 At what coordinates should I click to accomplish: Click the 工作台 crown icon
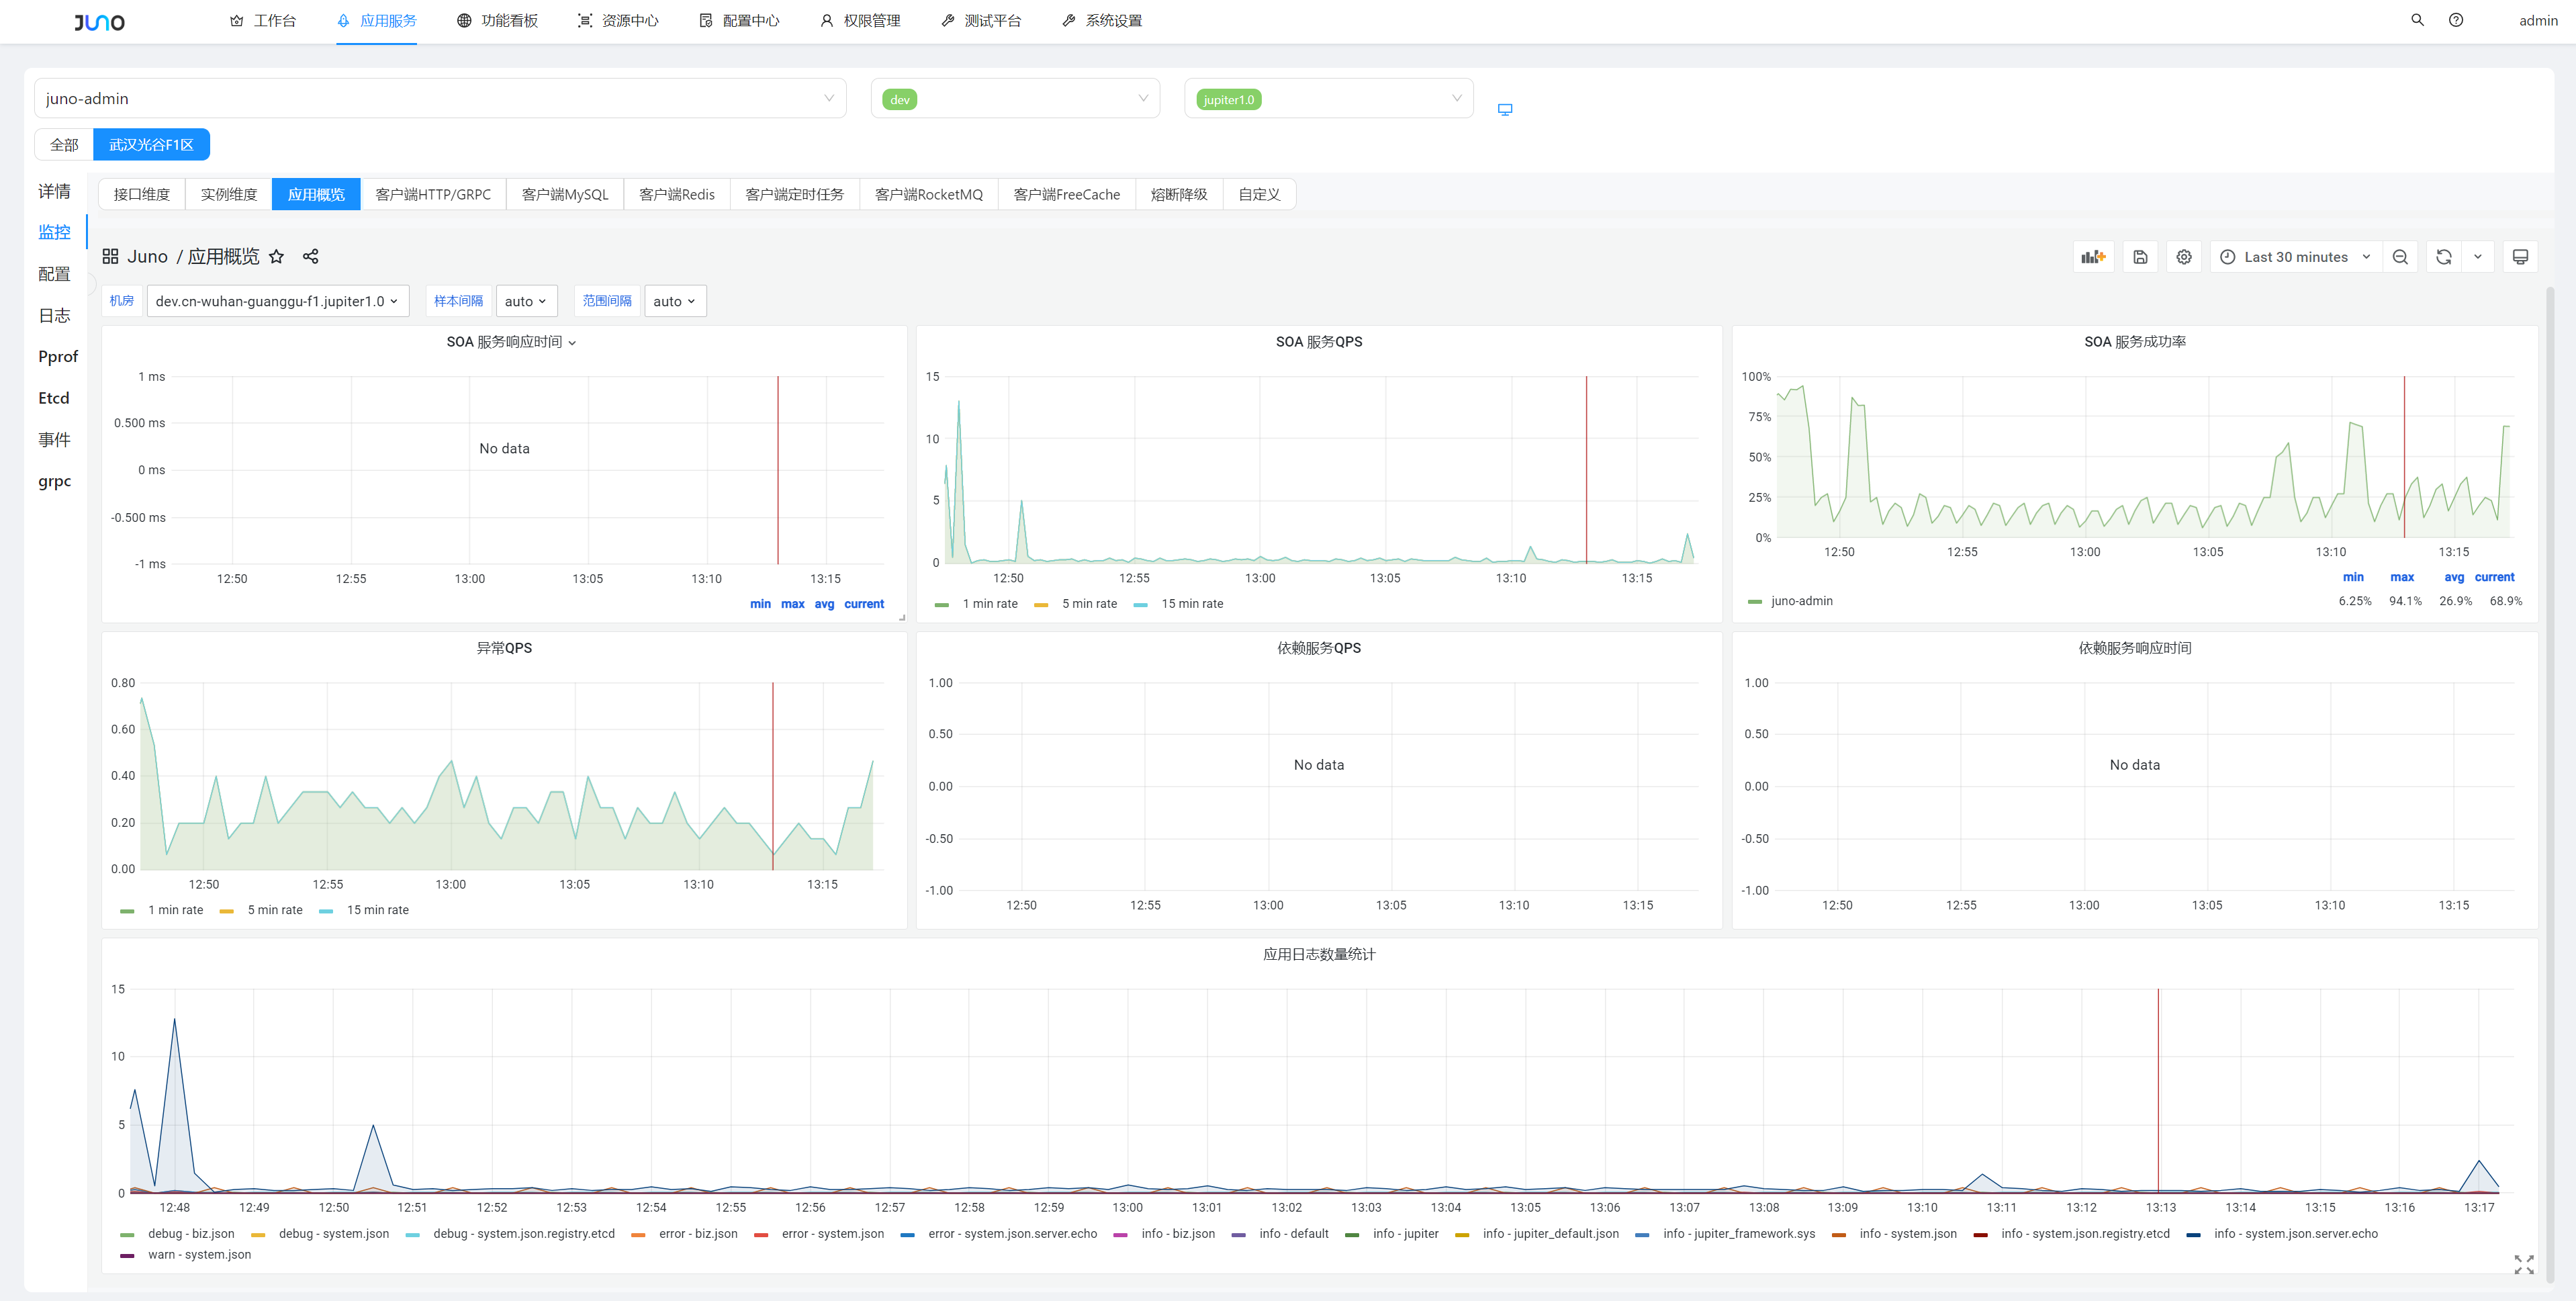237,21
